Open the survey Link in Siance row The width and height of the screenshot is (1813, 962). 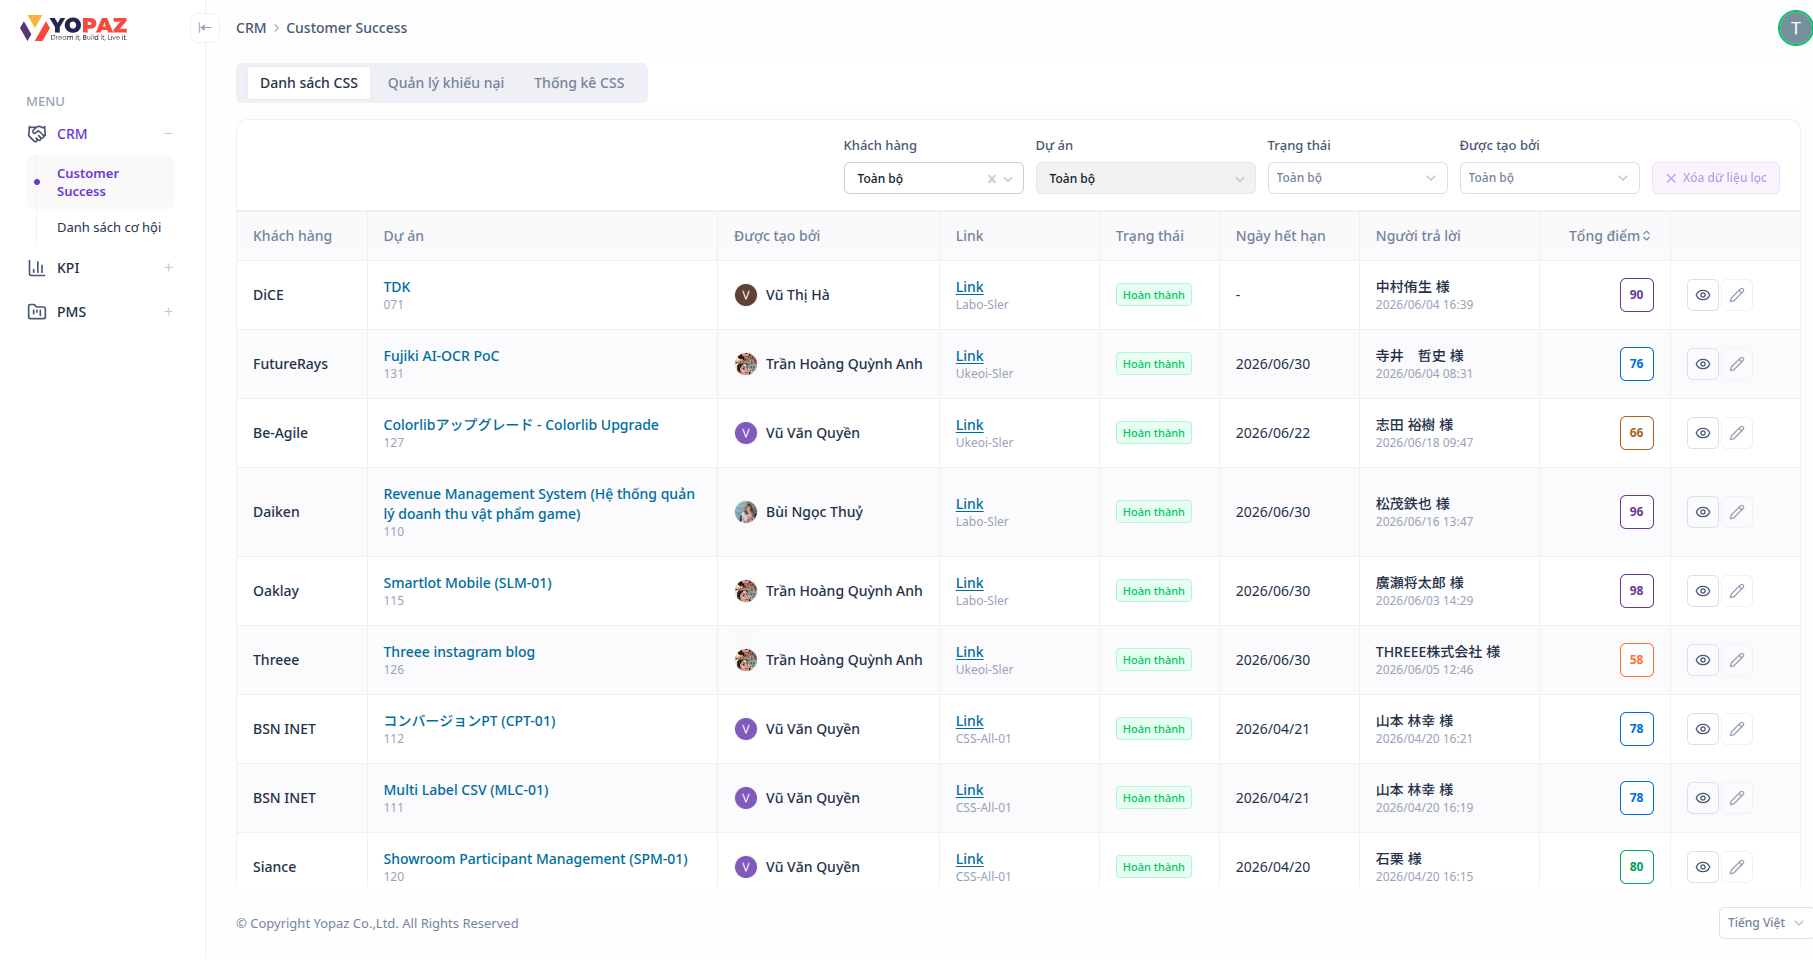click(x=969, y=859)
